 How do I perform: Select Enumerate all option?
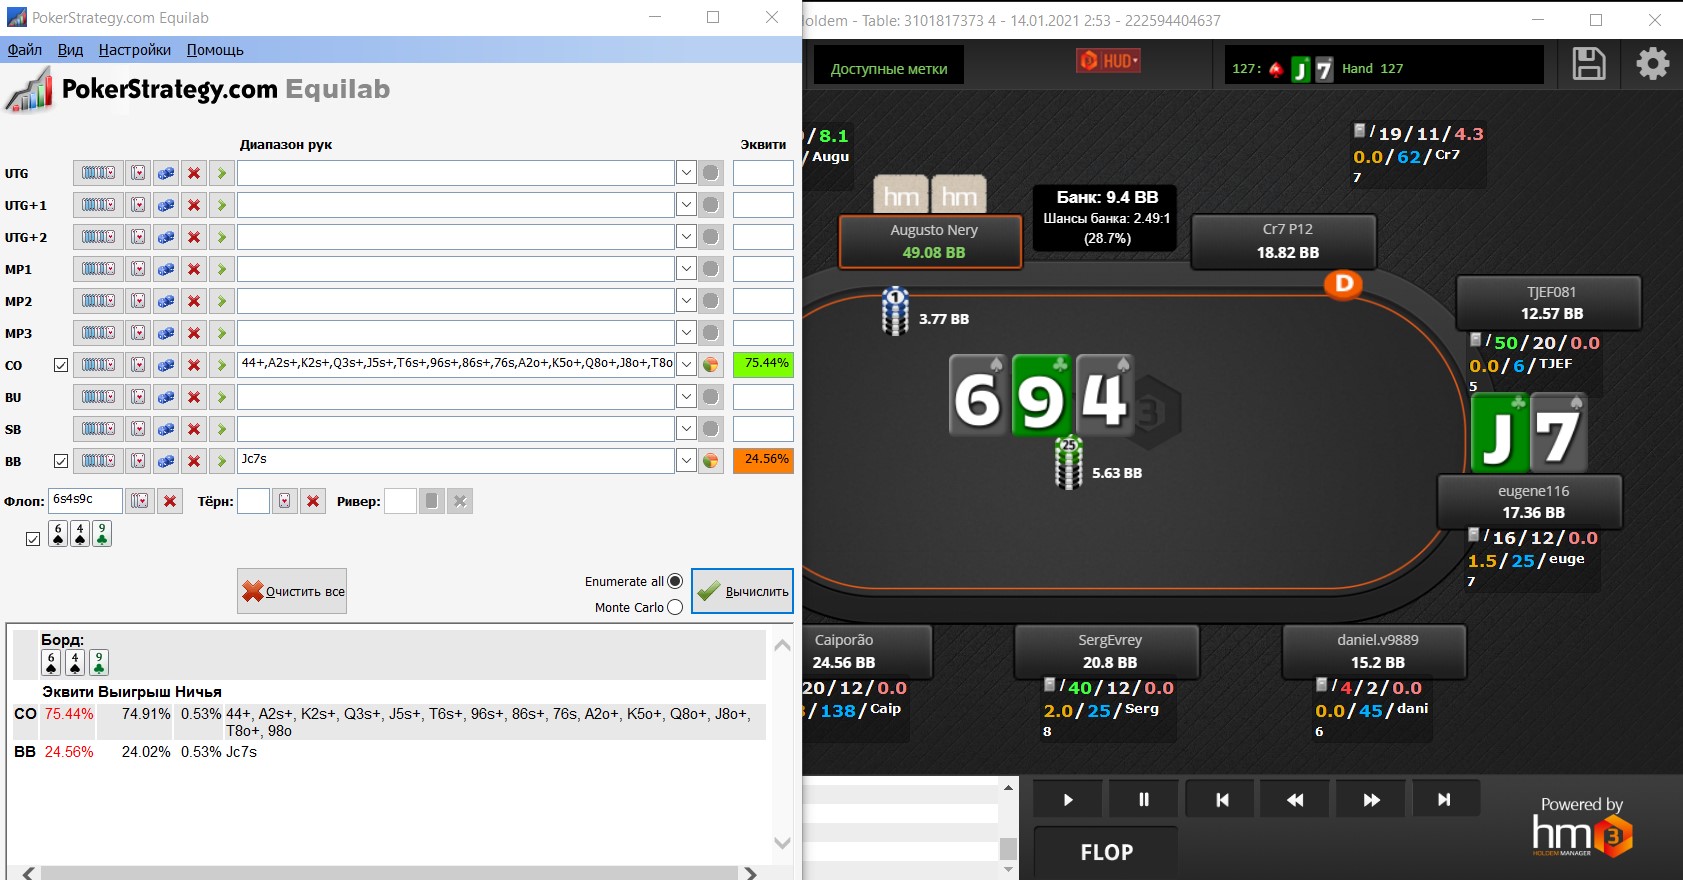tap(675, 581)
